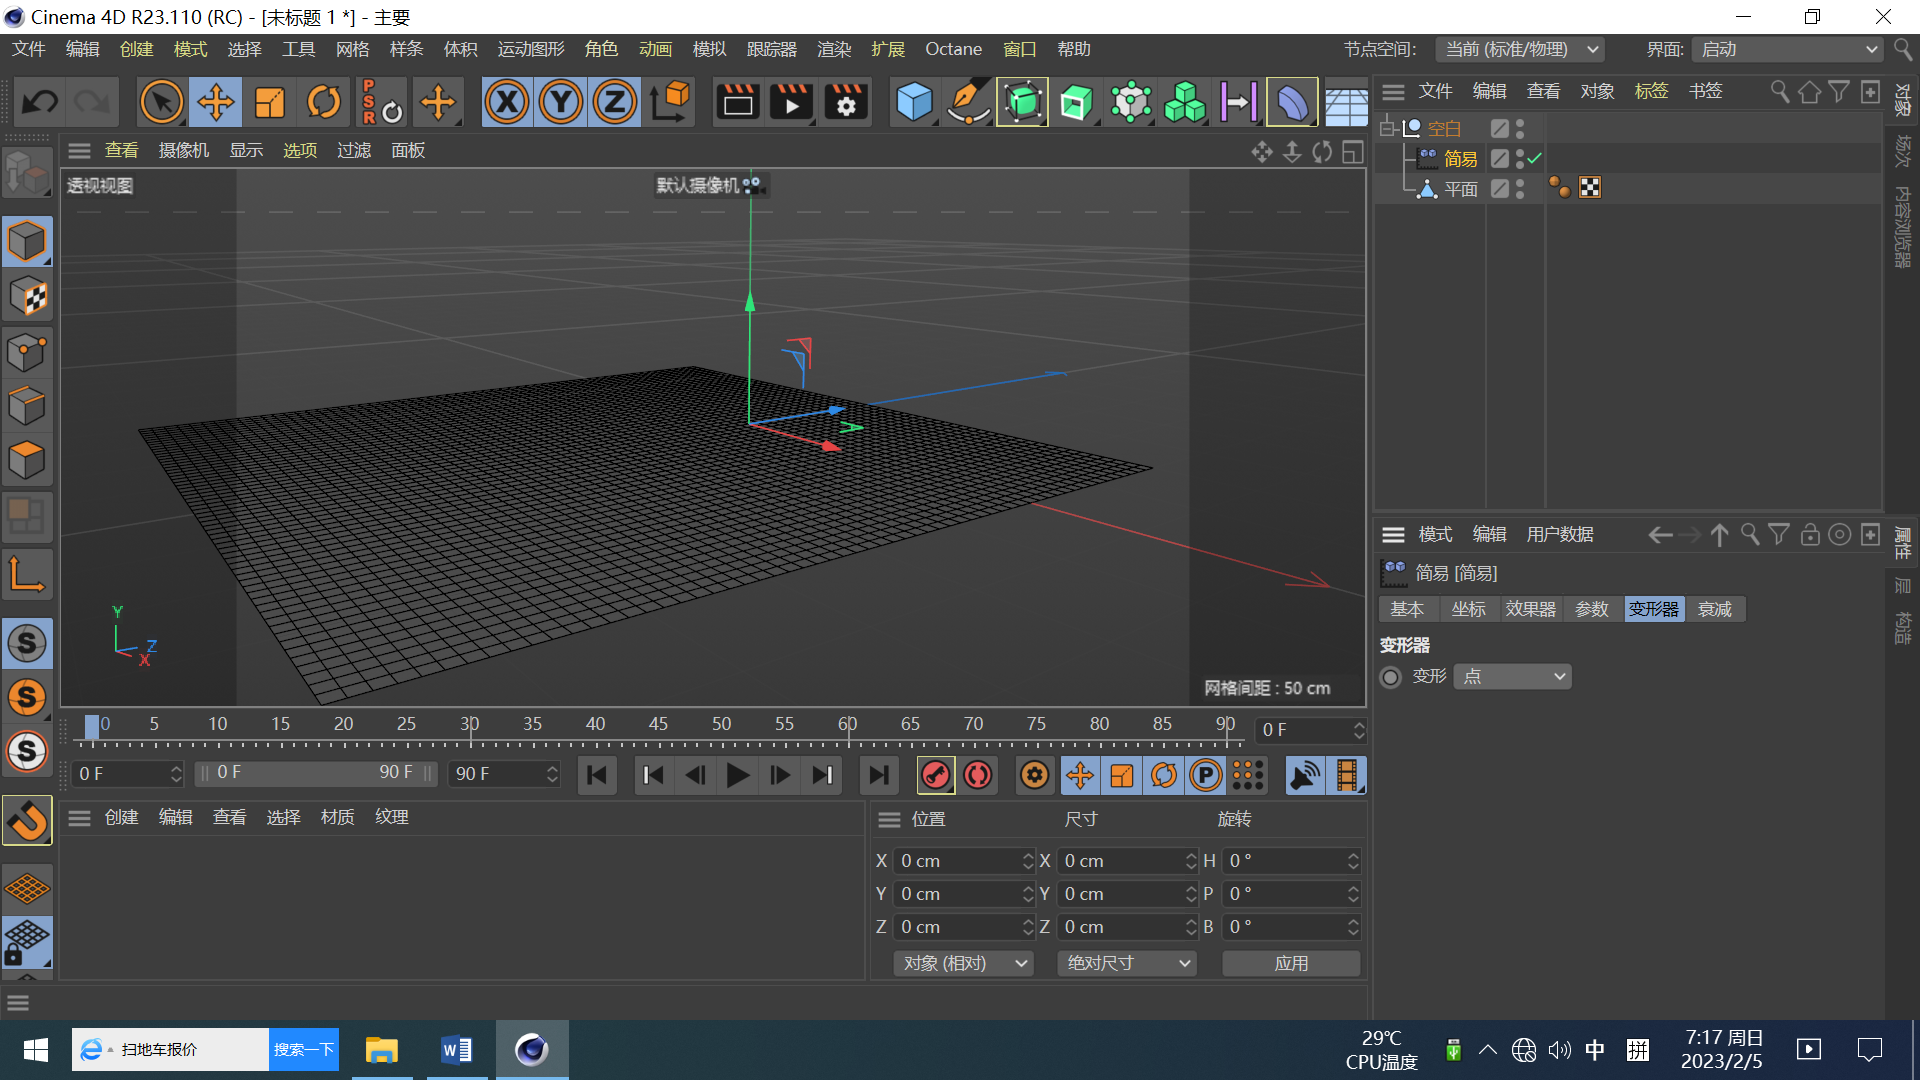Go to the start of animation
This screenshot has height=1080, width=1920.
597,775
